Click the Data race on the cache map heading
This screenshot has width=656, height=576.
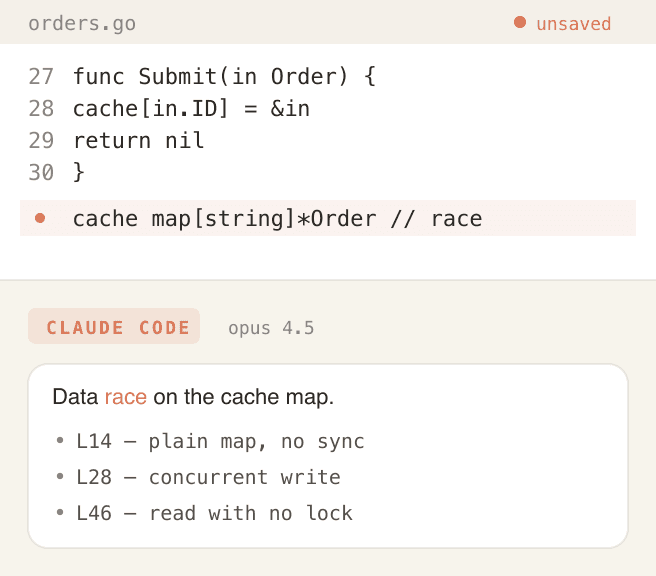click(x=193, y=397)
